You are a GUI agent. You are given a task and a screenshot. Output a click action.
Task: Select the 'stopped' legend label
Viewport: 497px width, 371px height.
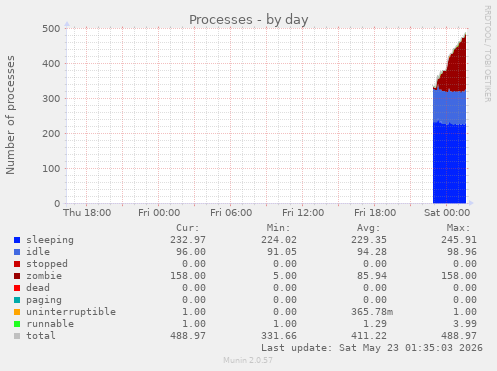[x=47, y=264]
